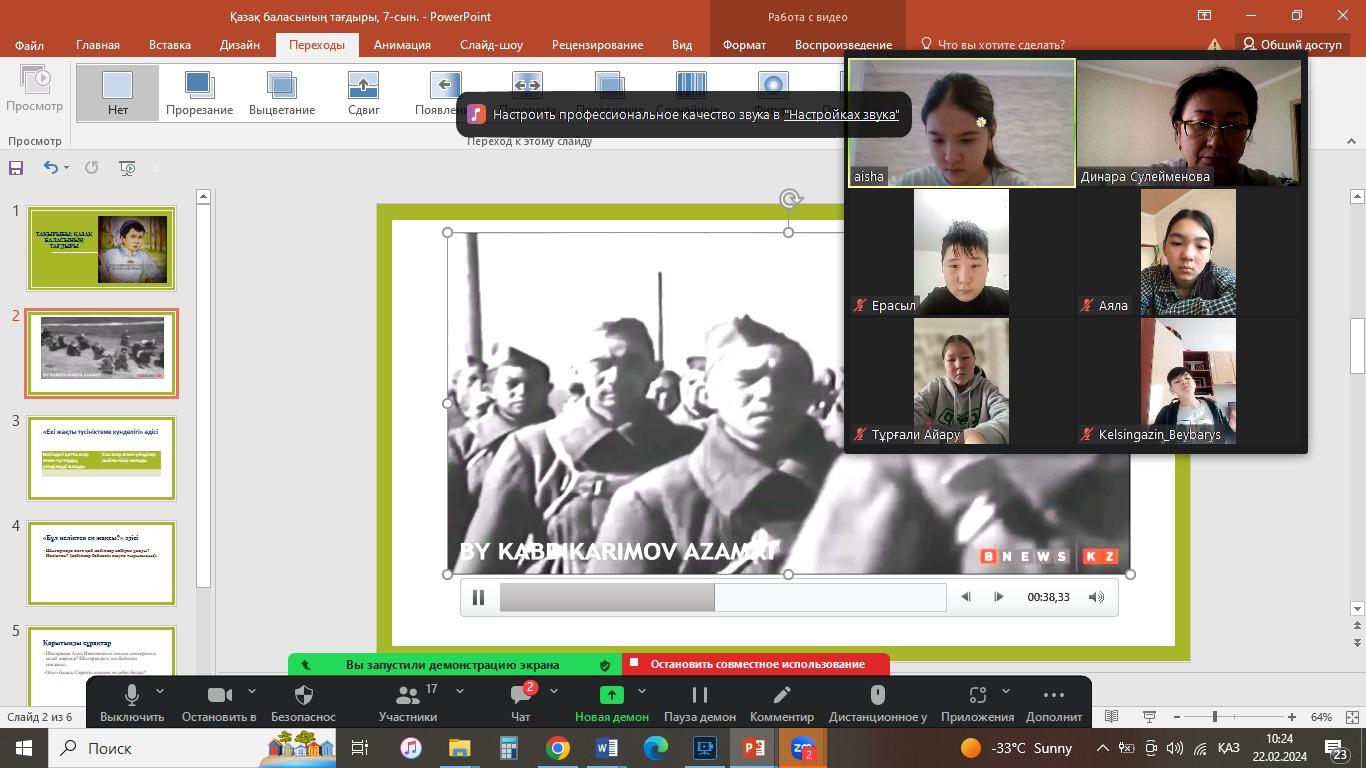Open microphone options arrow in Zoom
The width and height of the screenshot is (1366, 768).
click(x=160, y=691)
